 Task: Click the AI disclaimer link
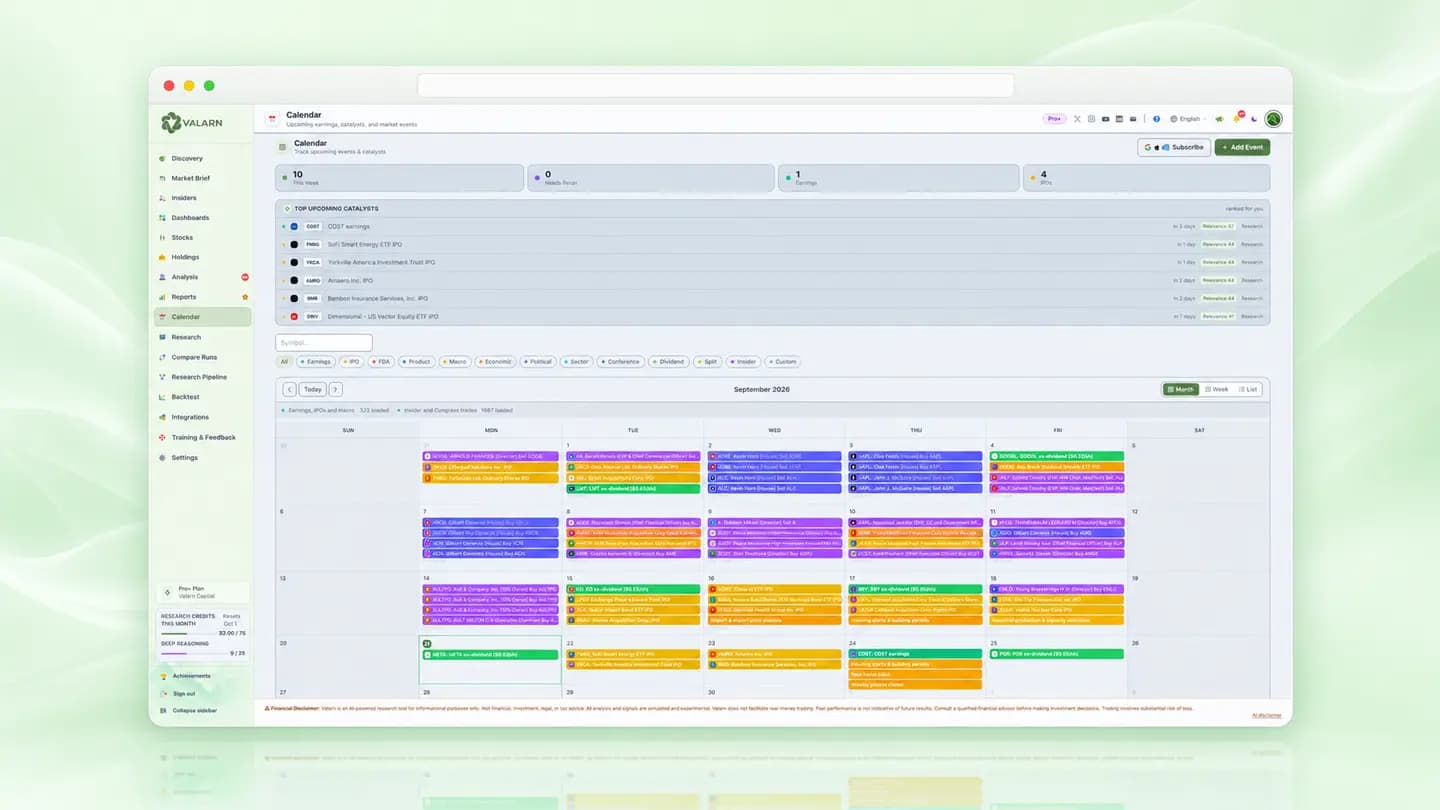point(1265,715)
